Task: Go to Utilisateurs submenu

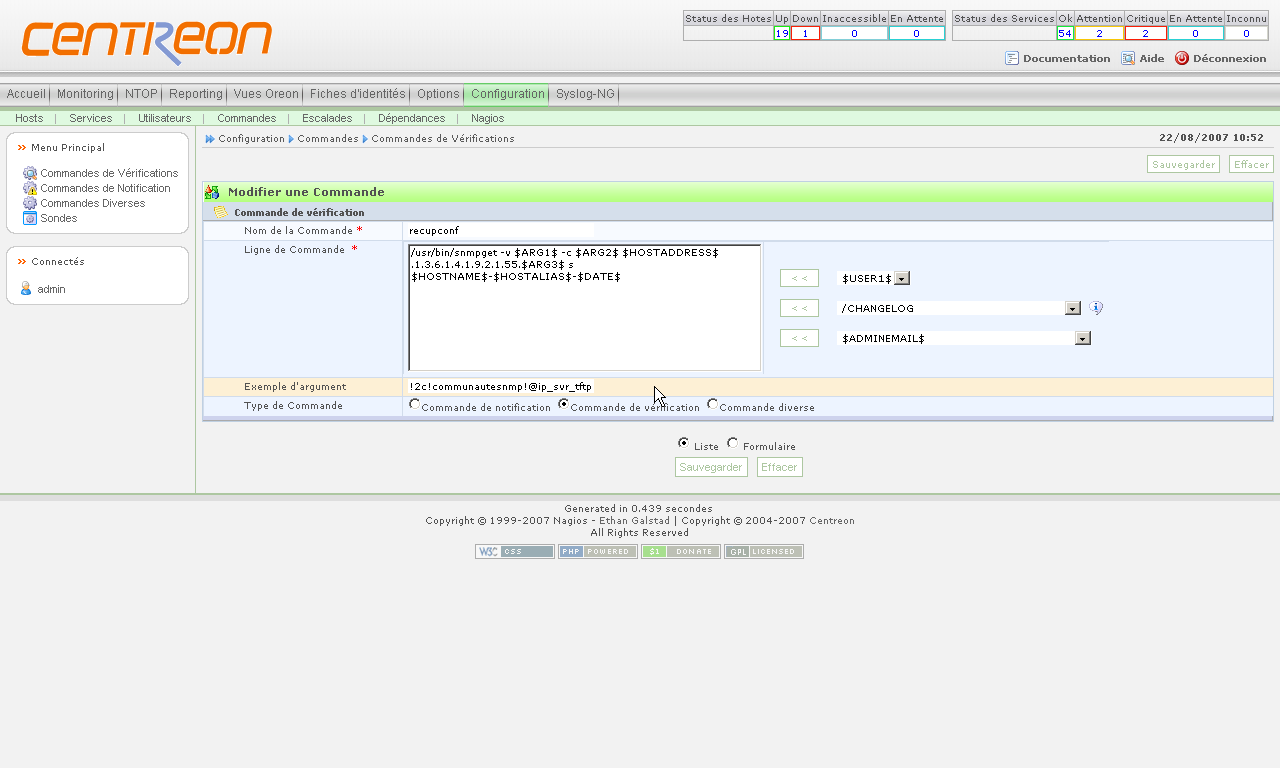Action: point(164,118)
